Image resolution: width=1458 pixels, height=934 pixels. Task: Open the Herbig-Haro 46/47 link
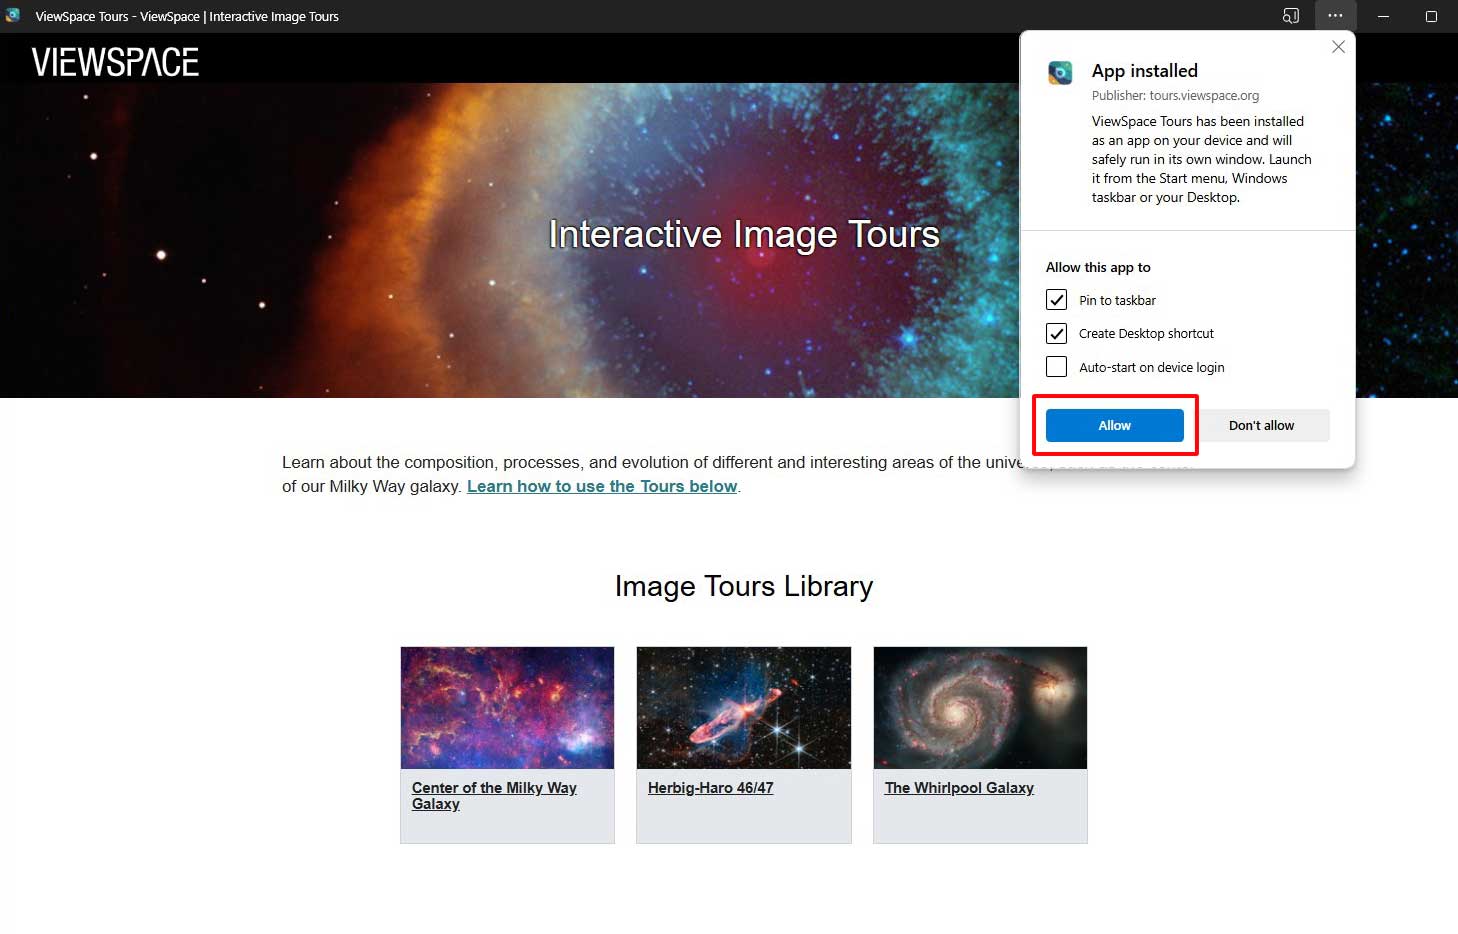point(710,788)
